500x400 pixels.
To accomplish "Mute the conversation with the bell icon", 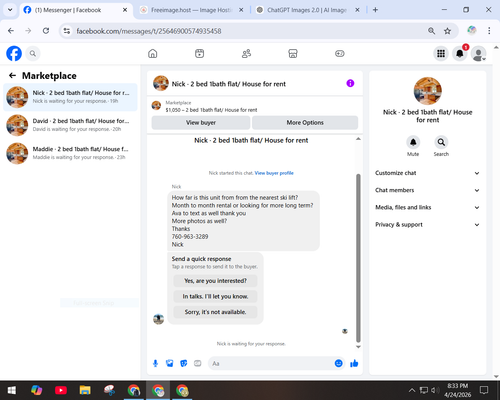I will pos(413,142).
